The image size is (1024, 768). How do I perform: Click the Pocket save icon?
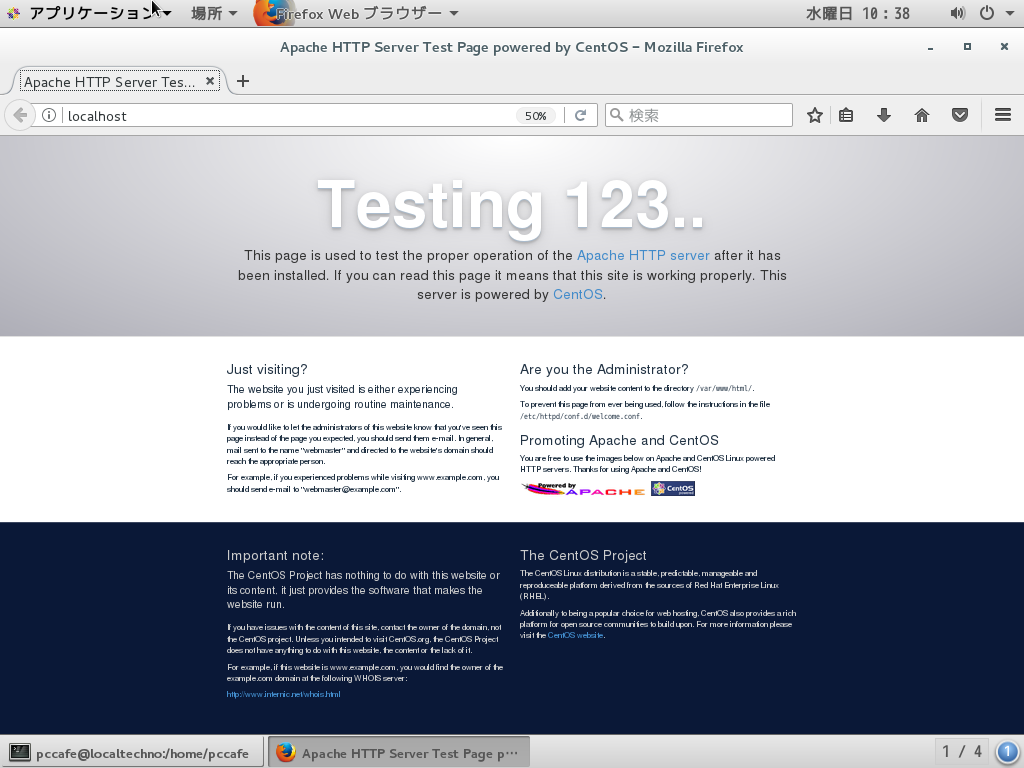[x=959, y=116]
